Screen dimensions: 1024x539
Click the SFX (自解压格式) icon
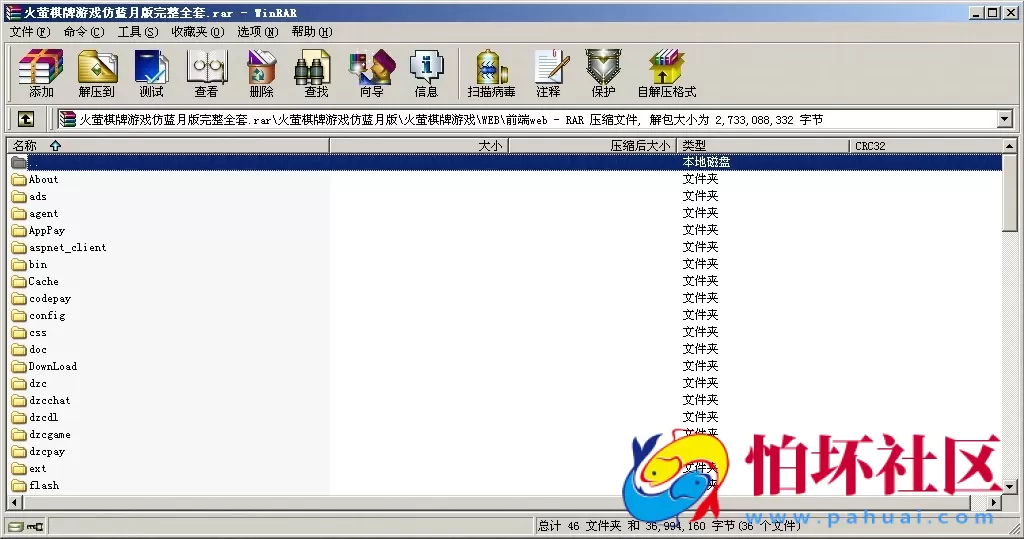[x=666, y=74]
